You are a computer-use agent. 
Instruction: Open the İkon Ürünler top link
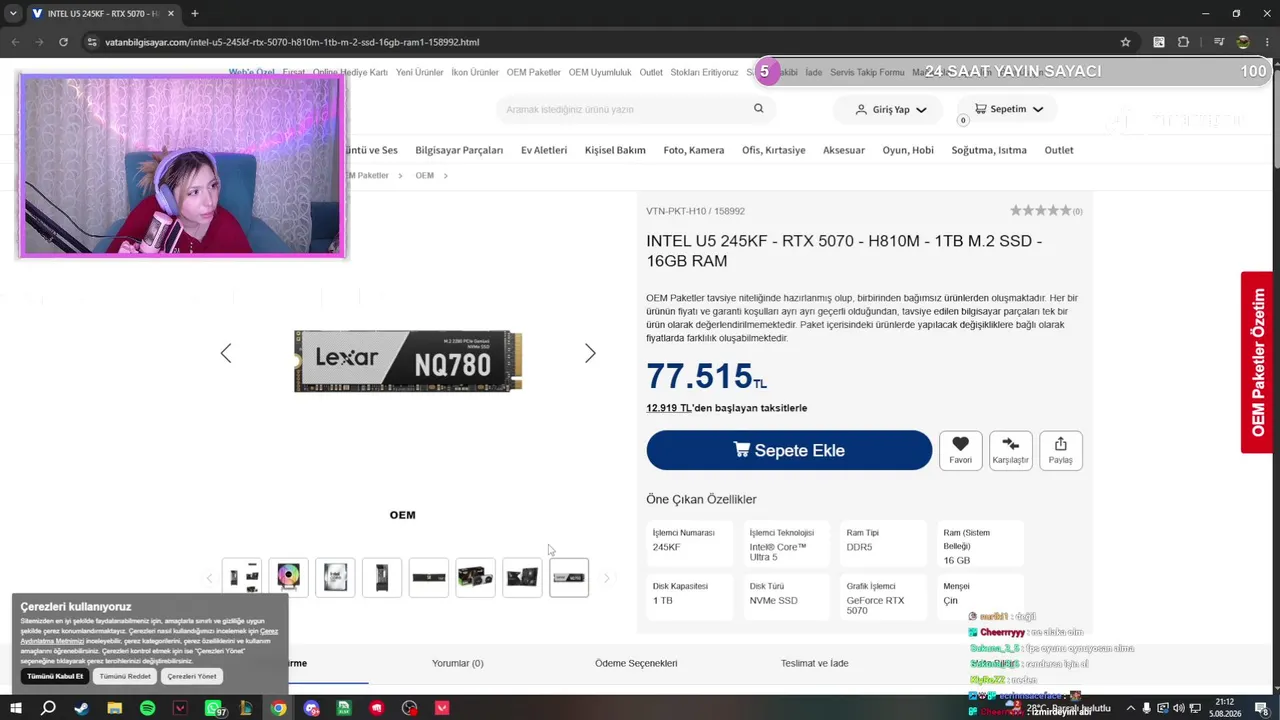point(475,73)
